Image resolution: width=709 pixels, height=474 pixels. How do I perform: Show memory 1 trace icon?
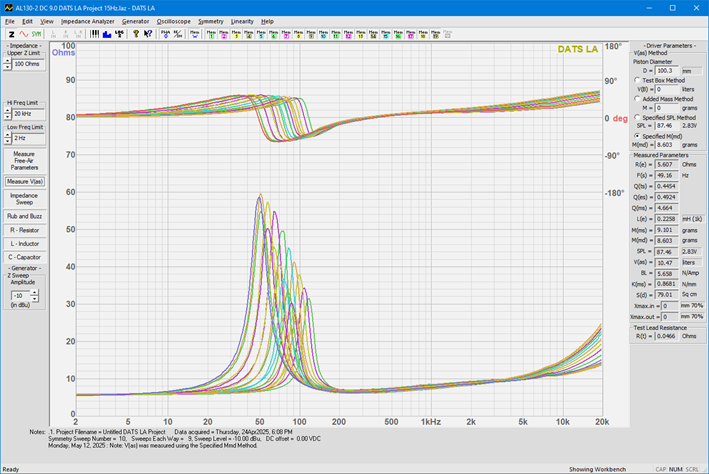point(211,34)
